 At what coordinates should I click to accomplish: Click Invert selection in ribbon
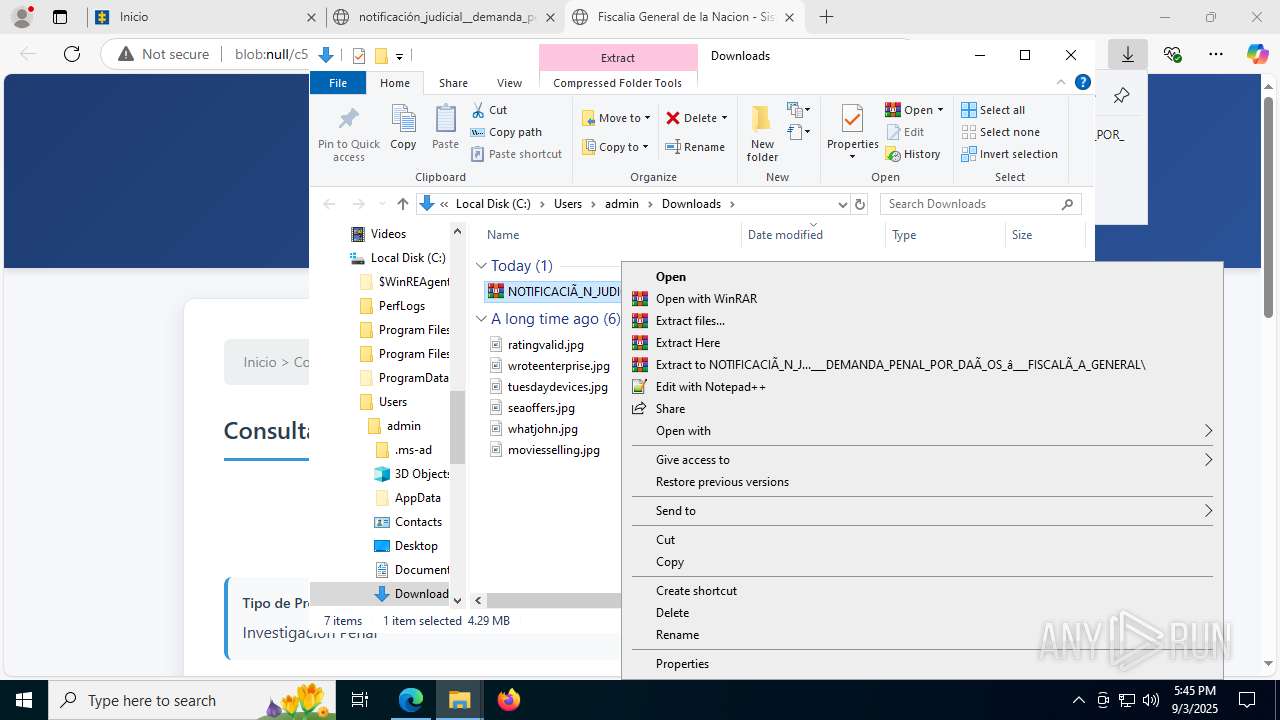1009,154
